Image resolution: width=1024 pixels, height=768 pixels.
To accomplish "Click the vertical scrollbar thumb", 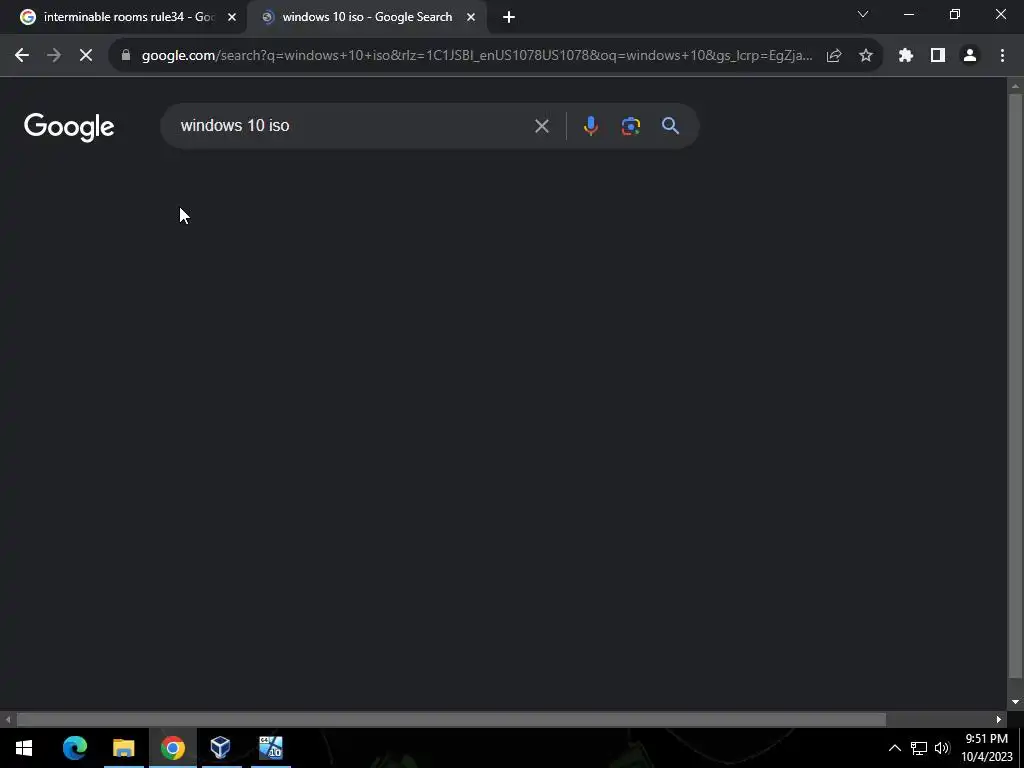I will click(1015, 387).
